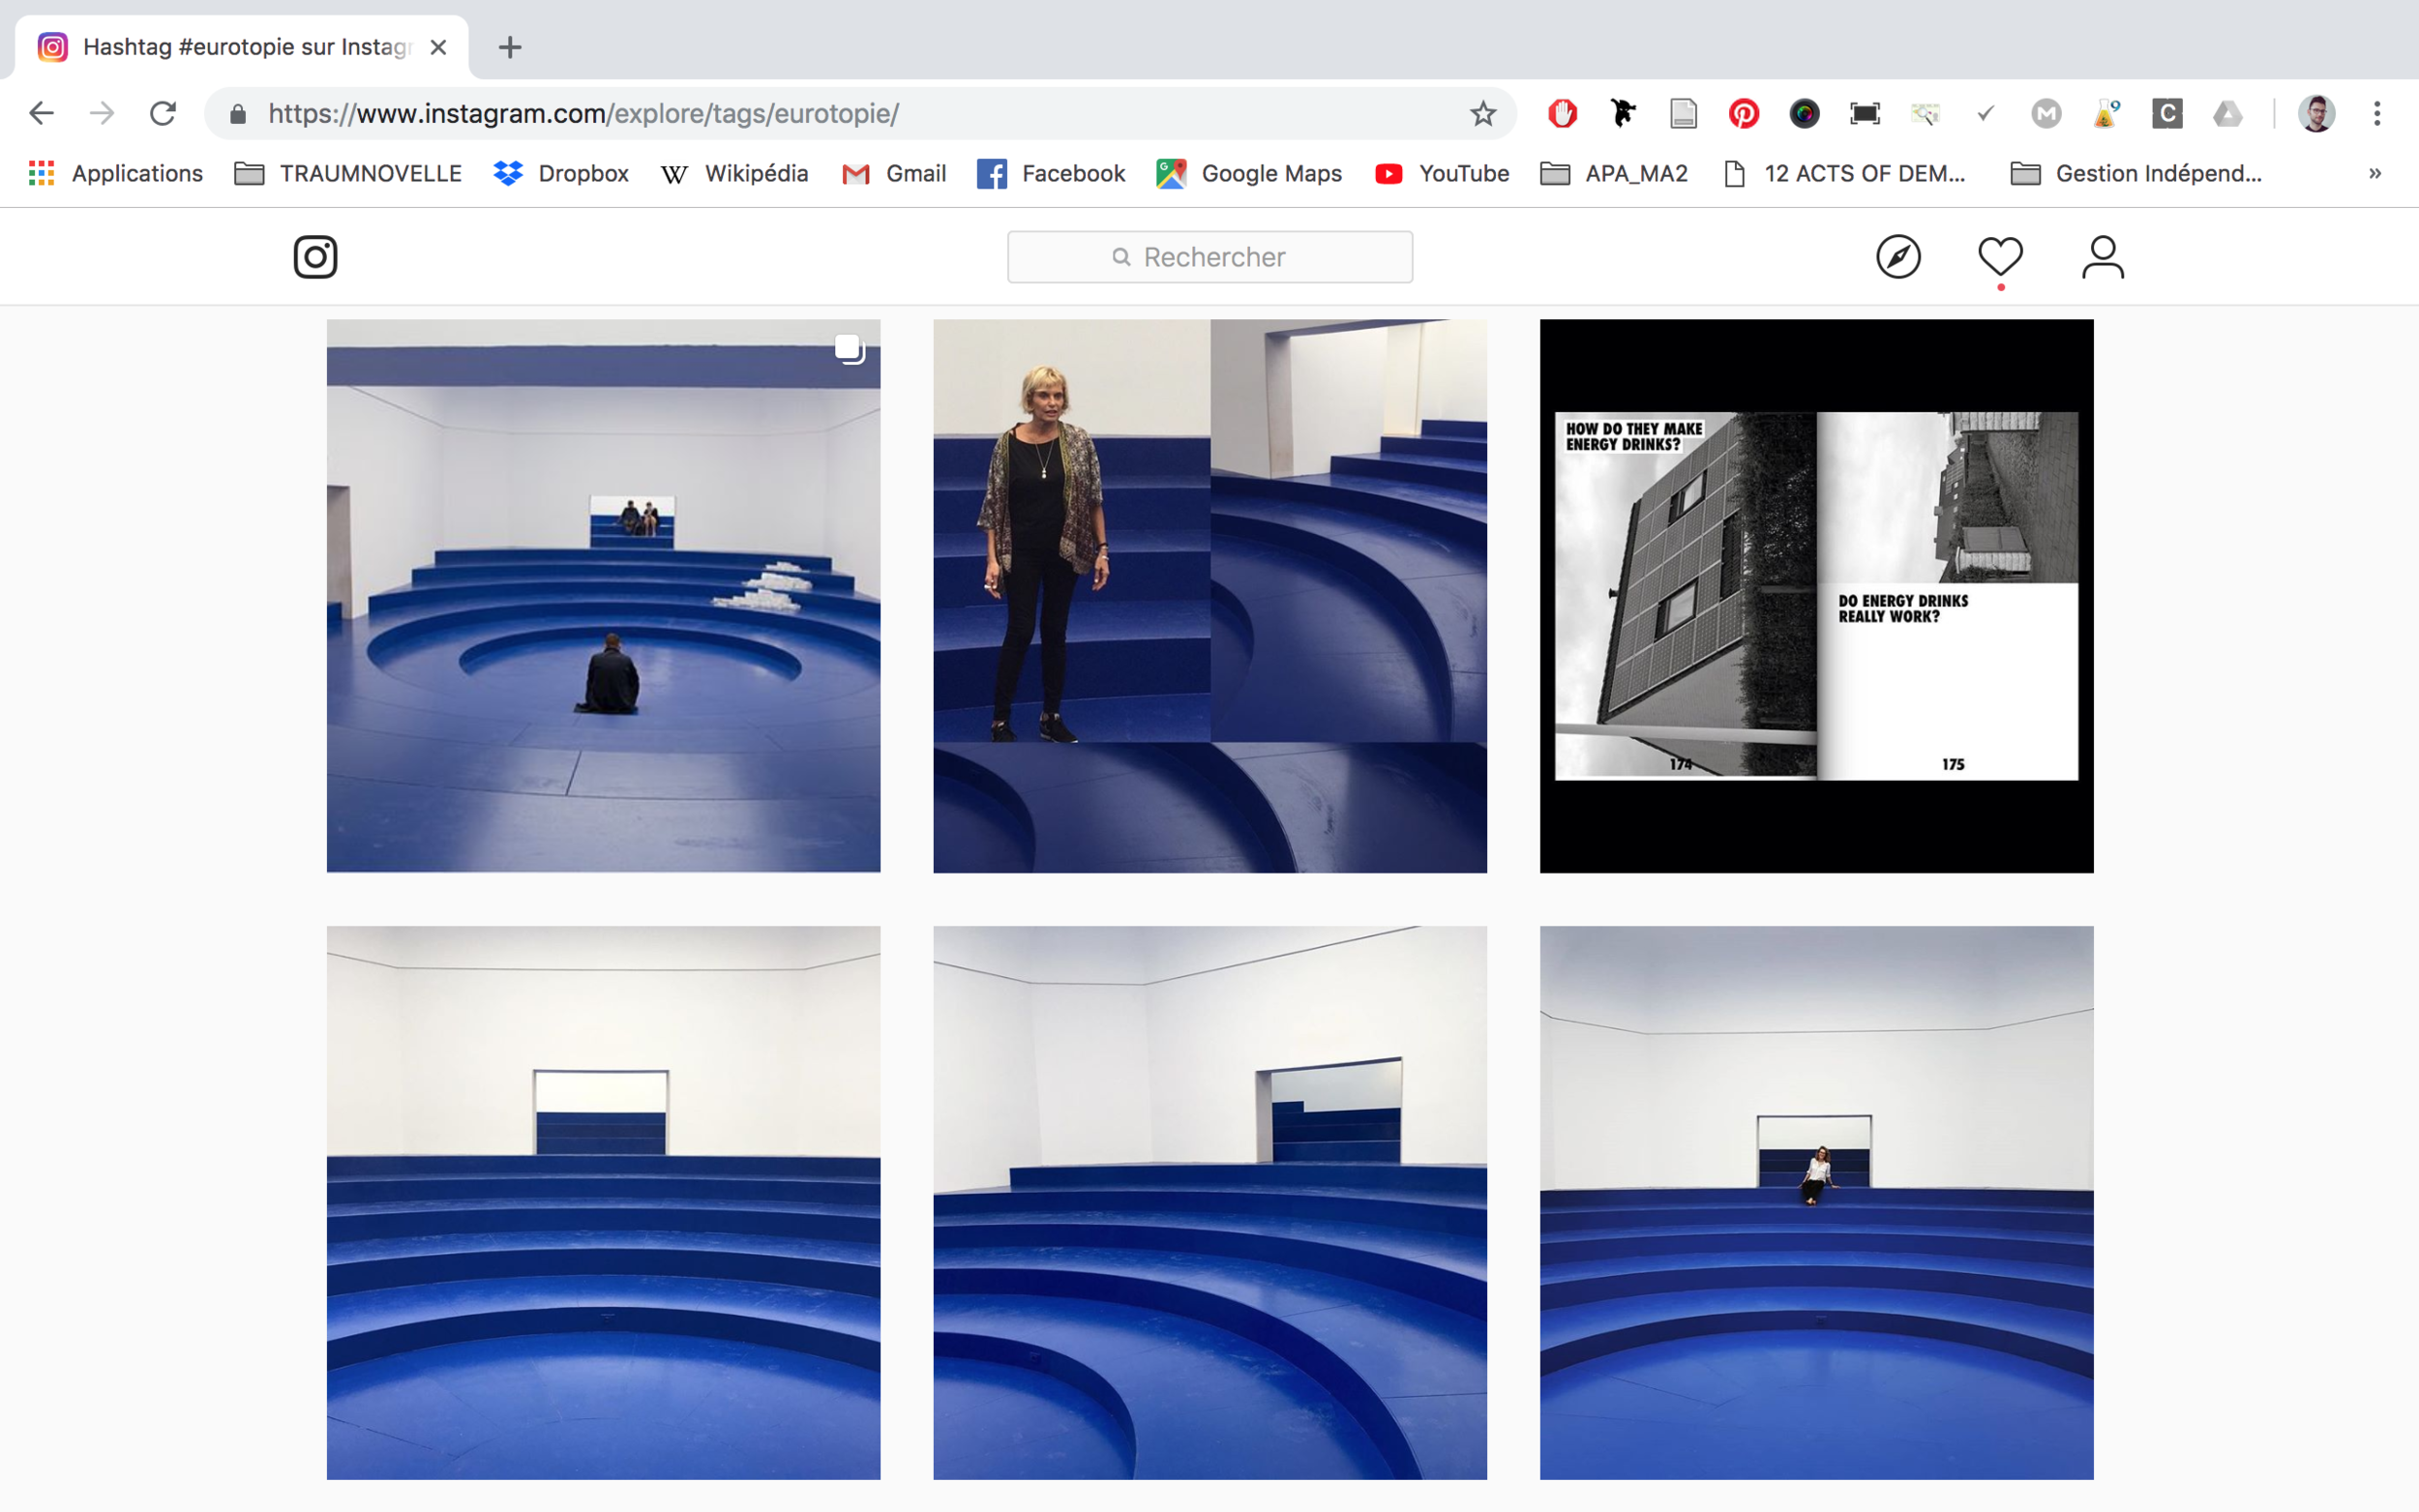This screenshot has width=2419, height=1512.
Task: Open the Explore compass icon
Action: click(x=1898, y=257)
